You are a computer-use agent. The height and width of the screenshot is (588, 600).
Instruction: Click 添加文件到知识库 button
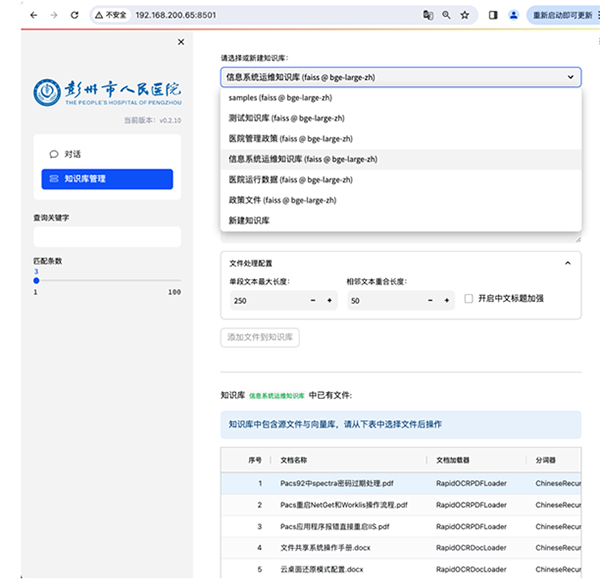[260, 338]
